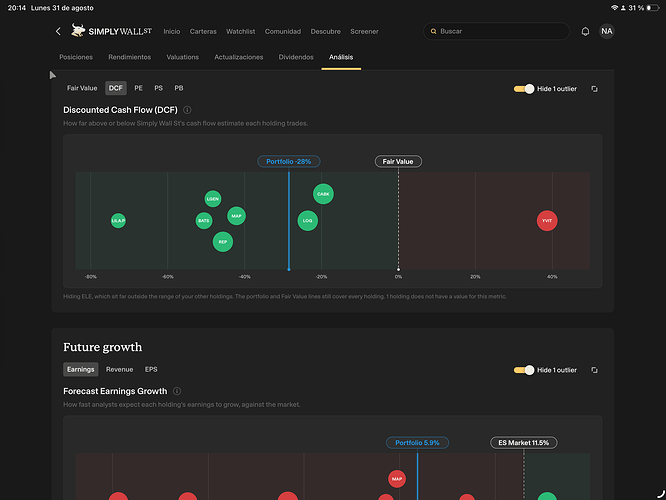Expand the DCF chart with the copy icon
Screen dimensions: 666x500
(x=594, y=89)
